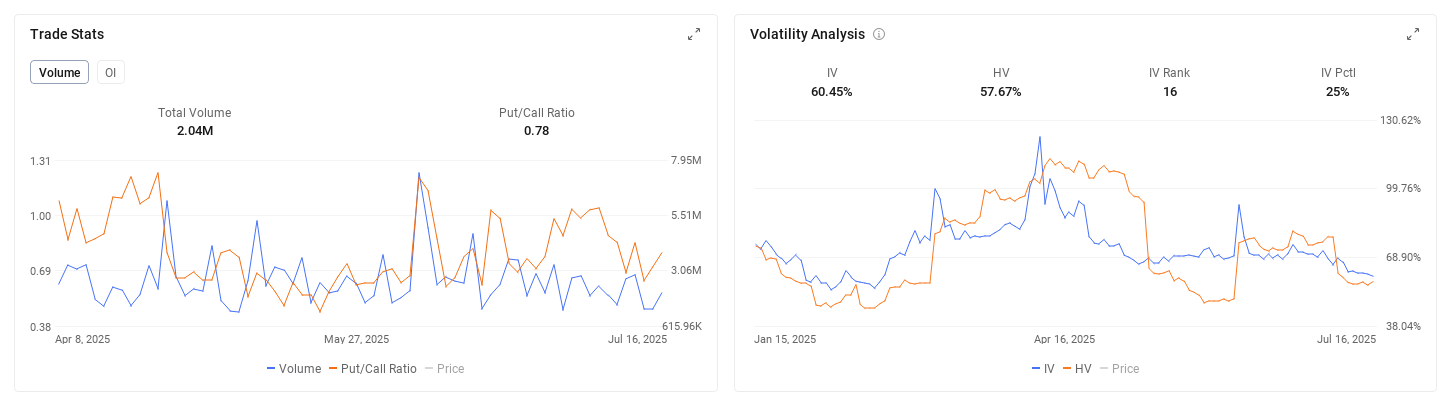Toggle the Put/Call Ratio legend series
Viewport: 1449px width, 398px height.
(x=373, y=368)
